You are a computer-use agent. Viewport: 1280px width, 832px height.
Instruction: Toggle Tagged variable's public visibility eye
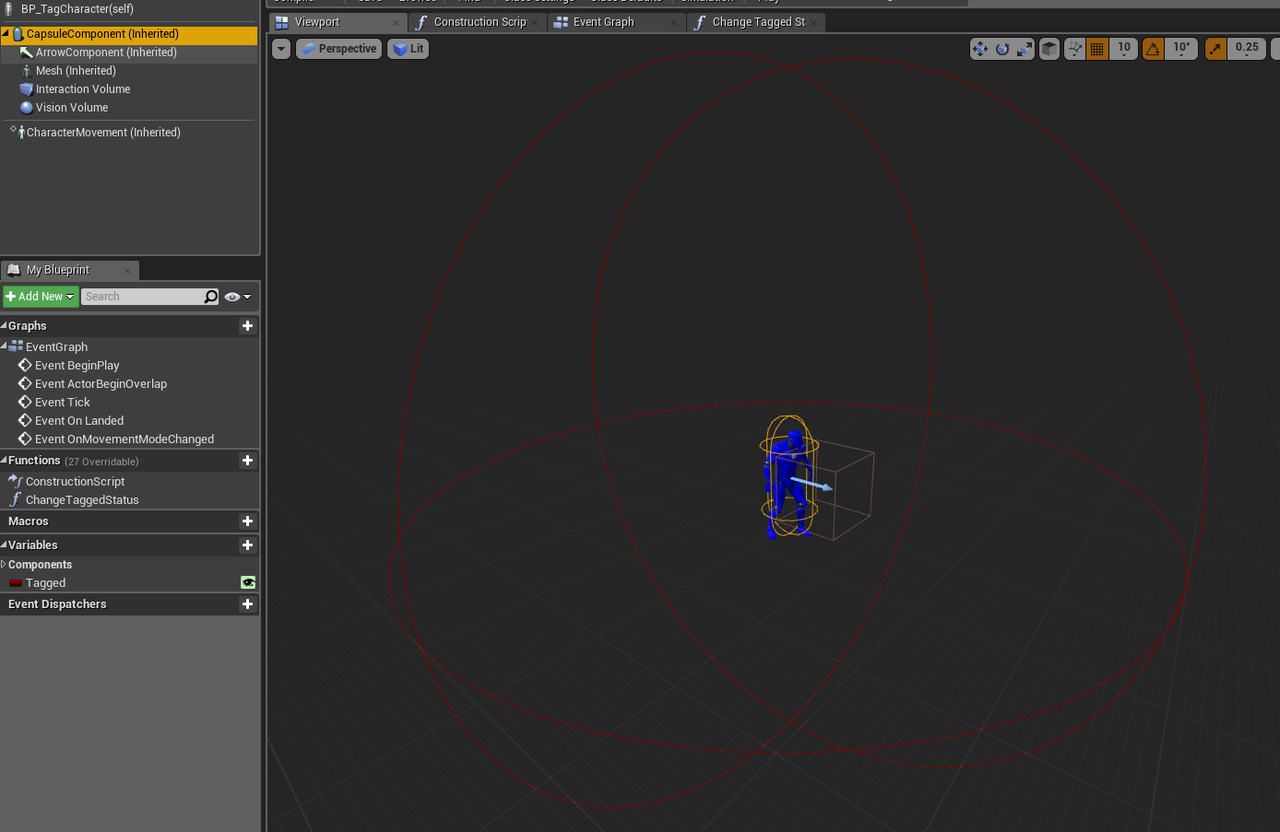[248, 583]
